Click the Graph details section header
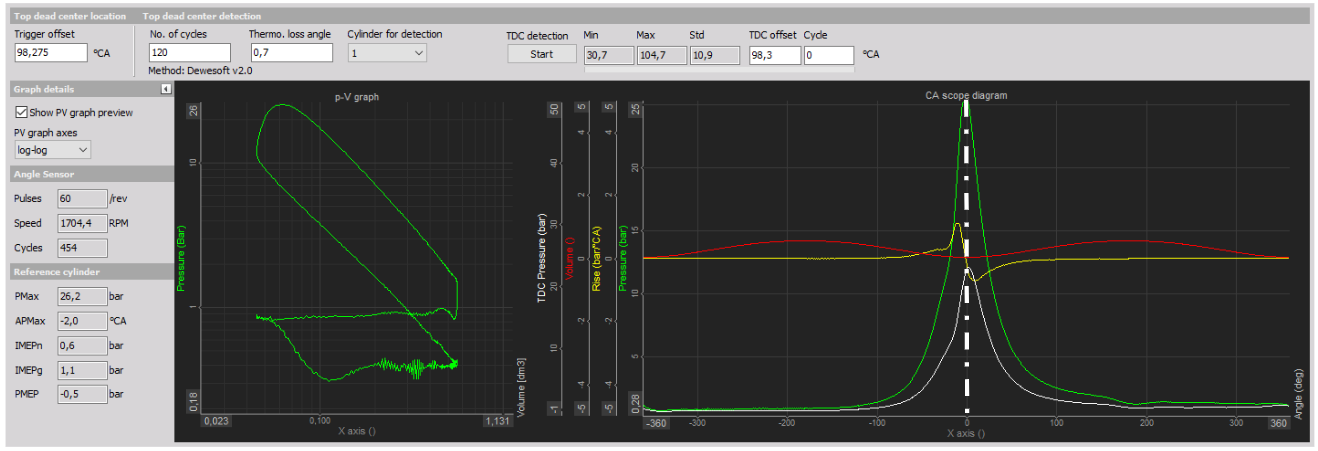This screenshot has height=451, width=1318. 90,89
